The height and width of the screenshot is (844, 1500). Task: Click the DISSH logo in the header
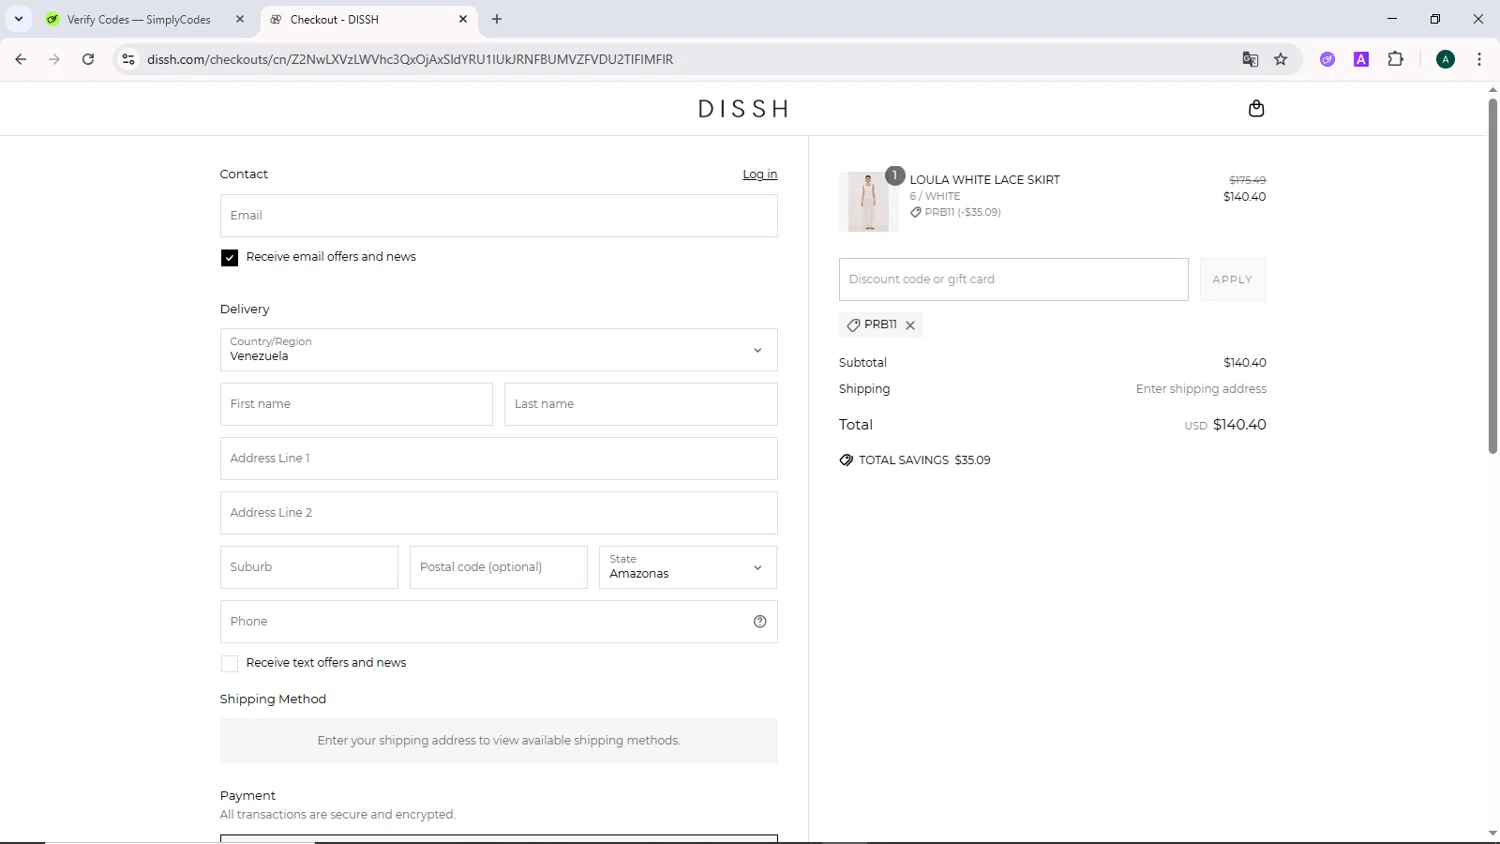[x=743, y=109]
